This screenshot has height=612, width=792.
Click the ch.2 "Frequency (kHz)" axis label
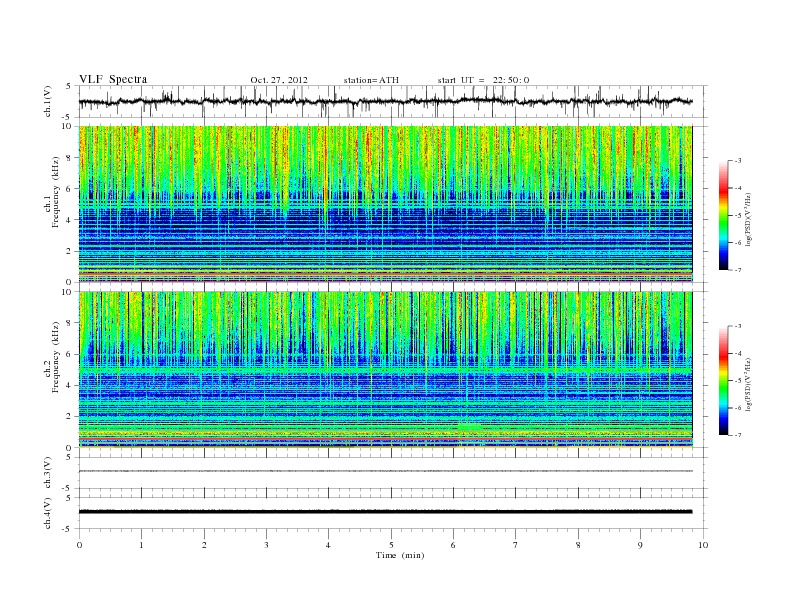[57, 356]
